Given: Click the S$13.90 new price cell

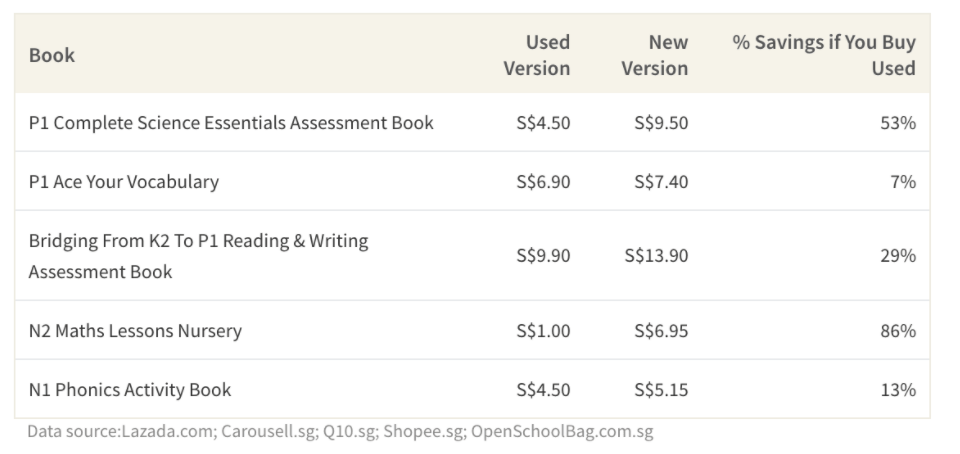Looking at the screenshot, I should 656,256.
